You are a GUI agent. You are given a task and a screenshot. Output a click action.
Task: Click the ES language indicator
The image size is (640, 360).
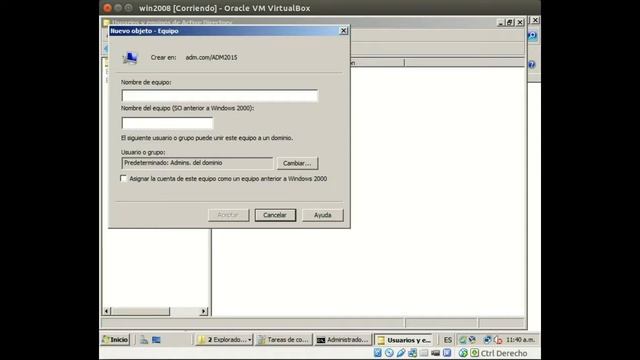coord(448,340)
